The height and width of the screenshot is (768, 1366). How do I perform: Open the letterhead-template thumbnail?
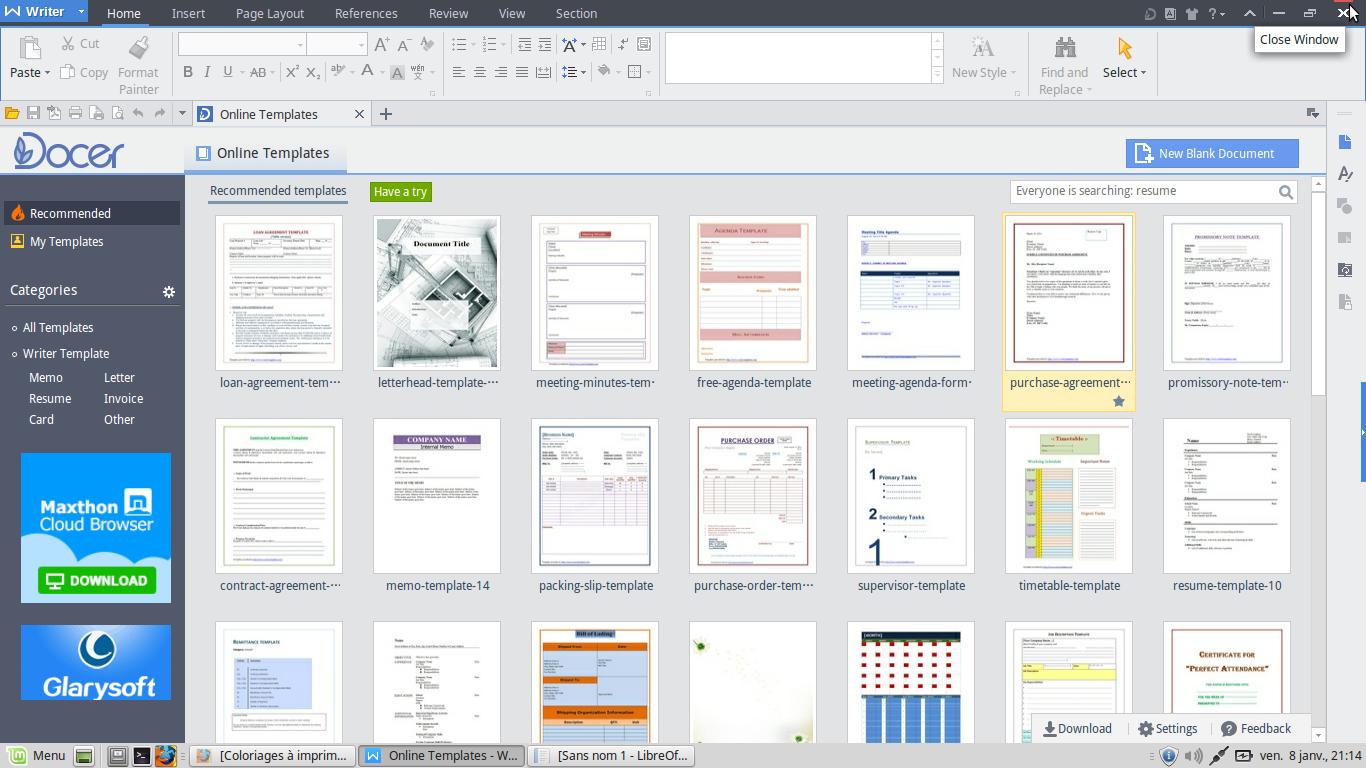click(437, 293)
